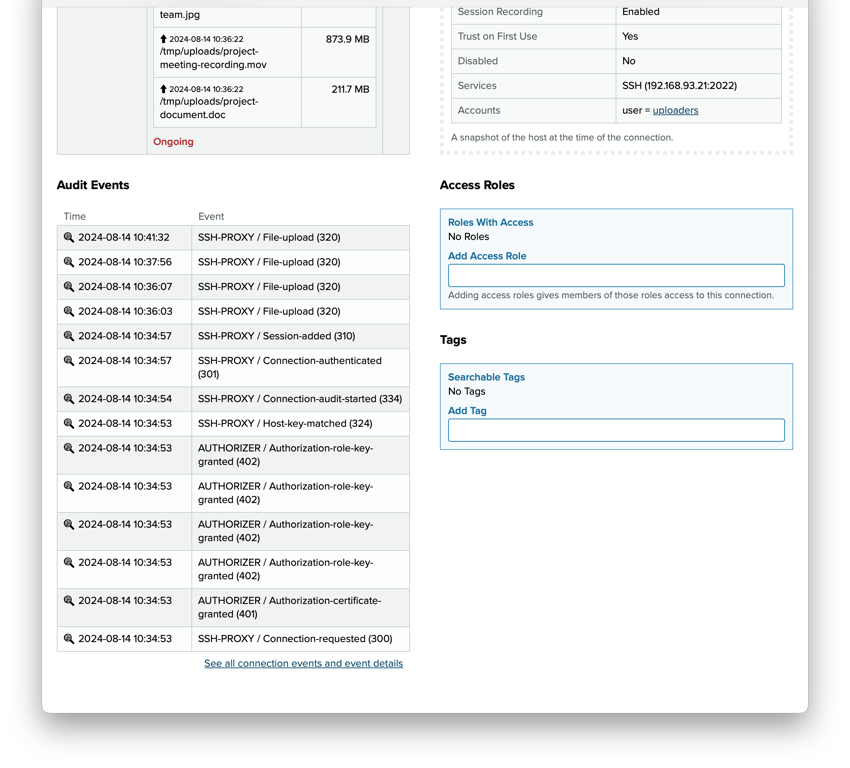
Task: Click the Session Recording Enabled value
Action: 641,12
